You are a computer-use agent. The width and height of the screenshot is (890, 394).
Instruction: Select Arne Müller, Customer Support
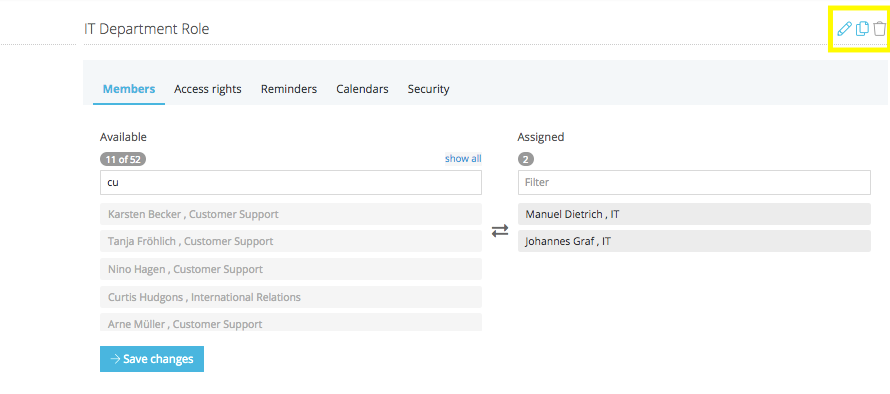tap(291, 322)
